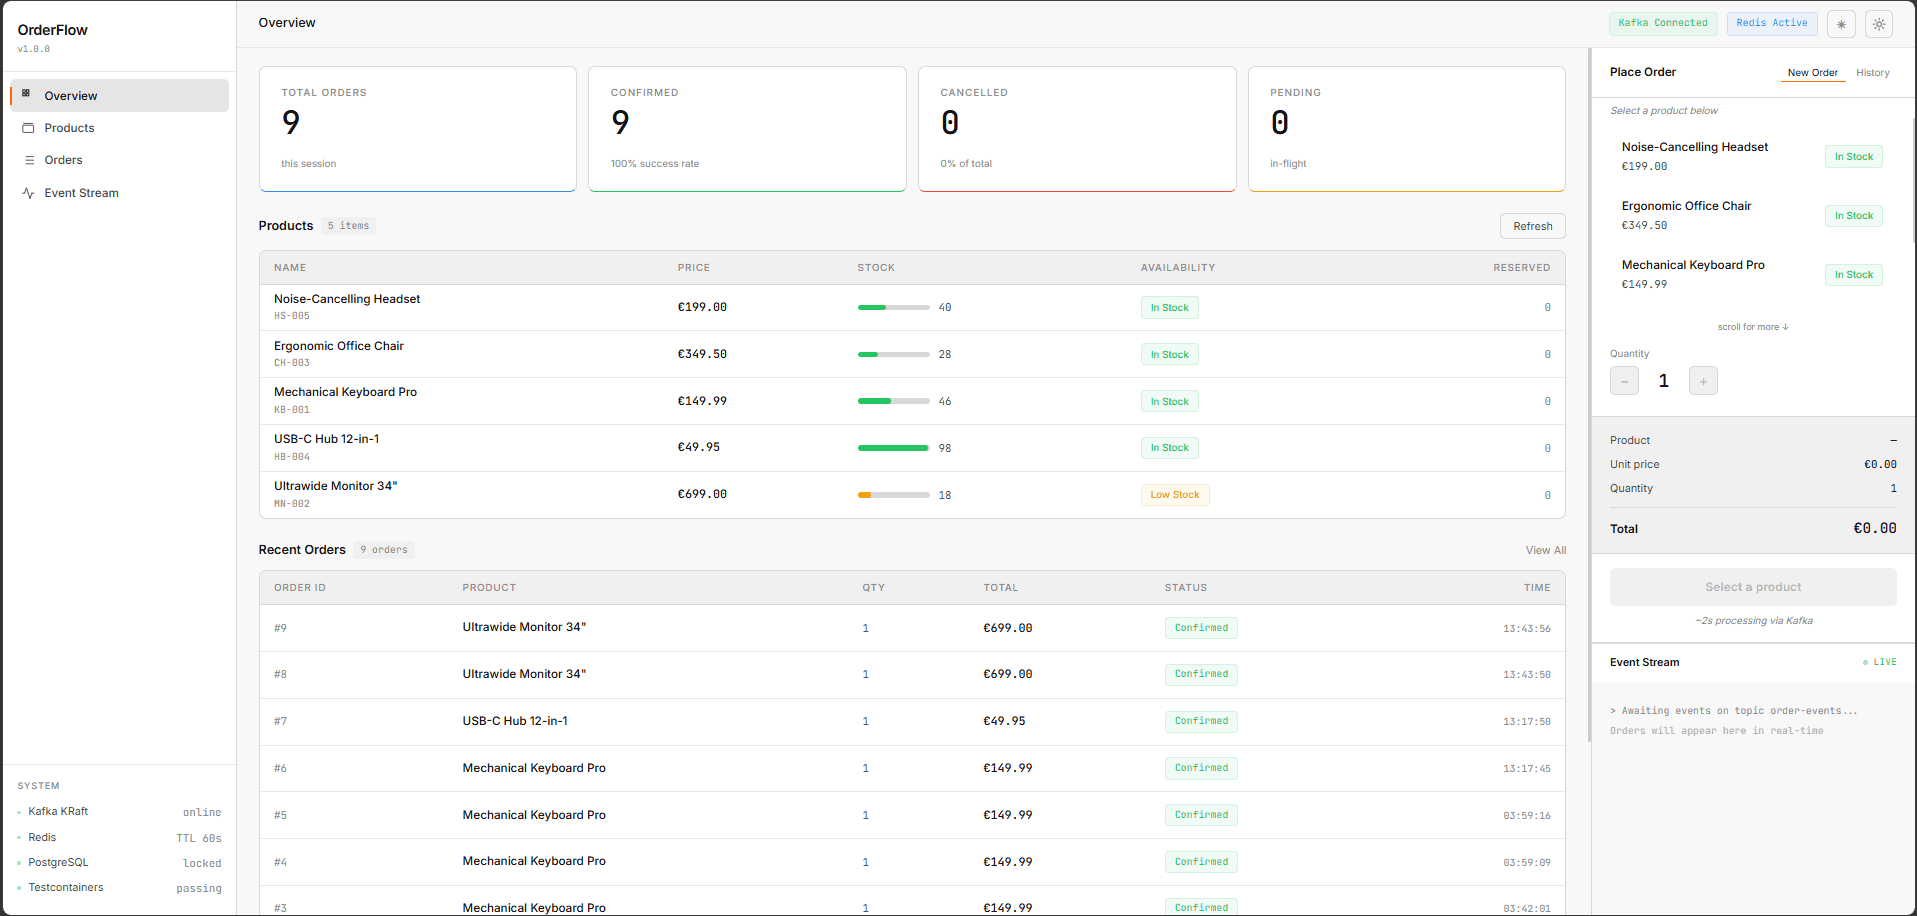Screen dimensions: 1917x916
Task: Select Overview in the sidebar
Action: 120,96
